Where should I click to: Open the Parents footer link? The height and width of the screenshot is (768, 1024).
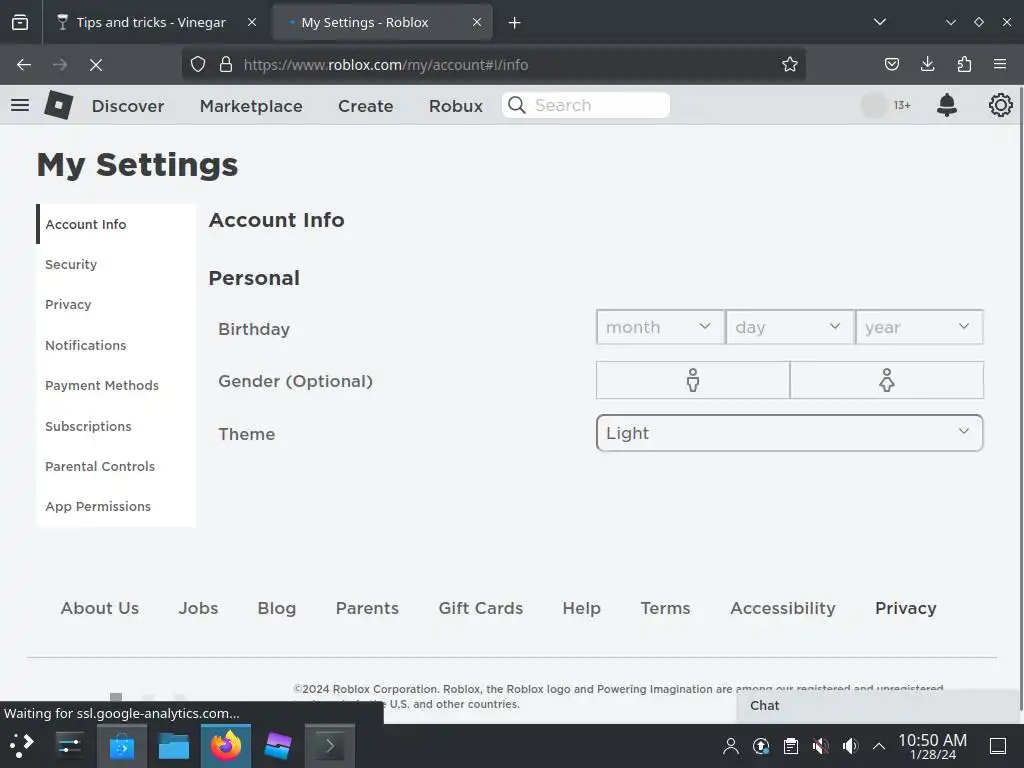click(367, 608)
